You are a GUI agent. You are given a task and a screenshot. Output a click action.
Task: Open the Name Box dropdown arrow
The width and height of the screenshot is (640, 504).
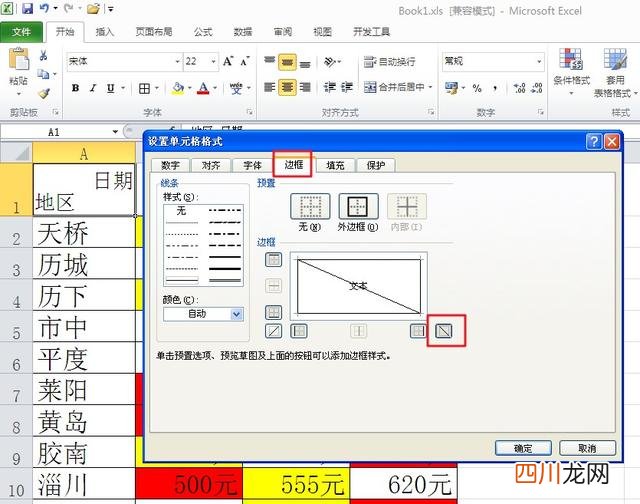[115, 132]
